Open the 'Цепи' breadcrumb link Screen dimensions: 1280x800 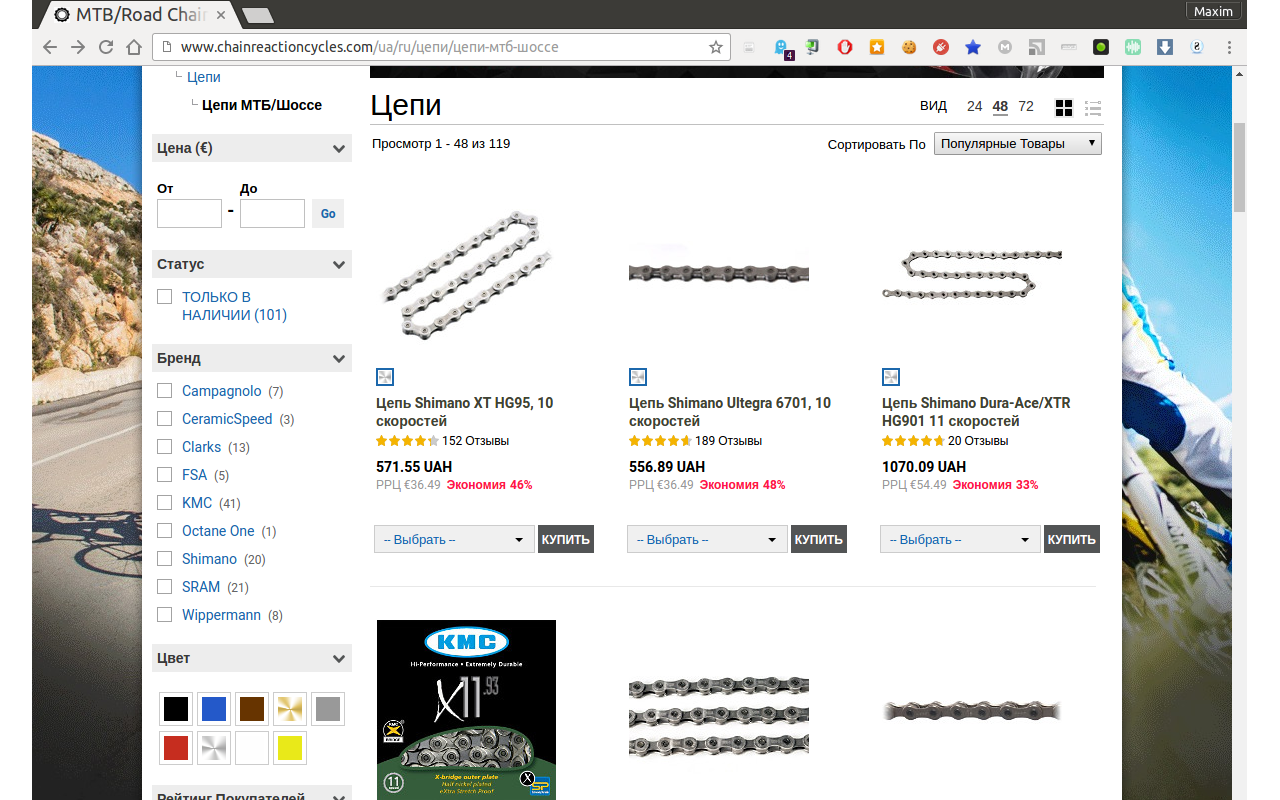tap(204, 77)
